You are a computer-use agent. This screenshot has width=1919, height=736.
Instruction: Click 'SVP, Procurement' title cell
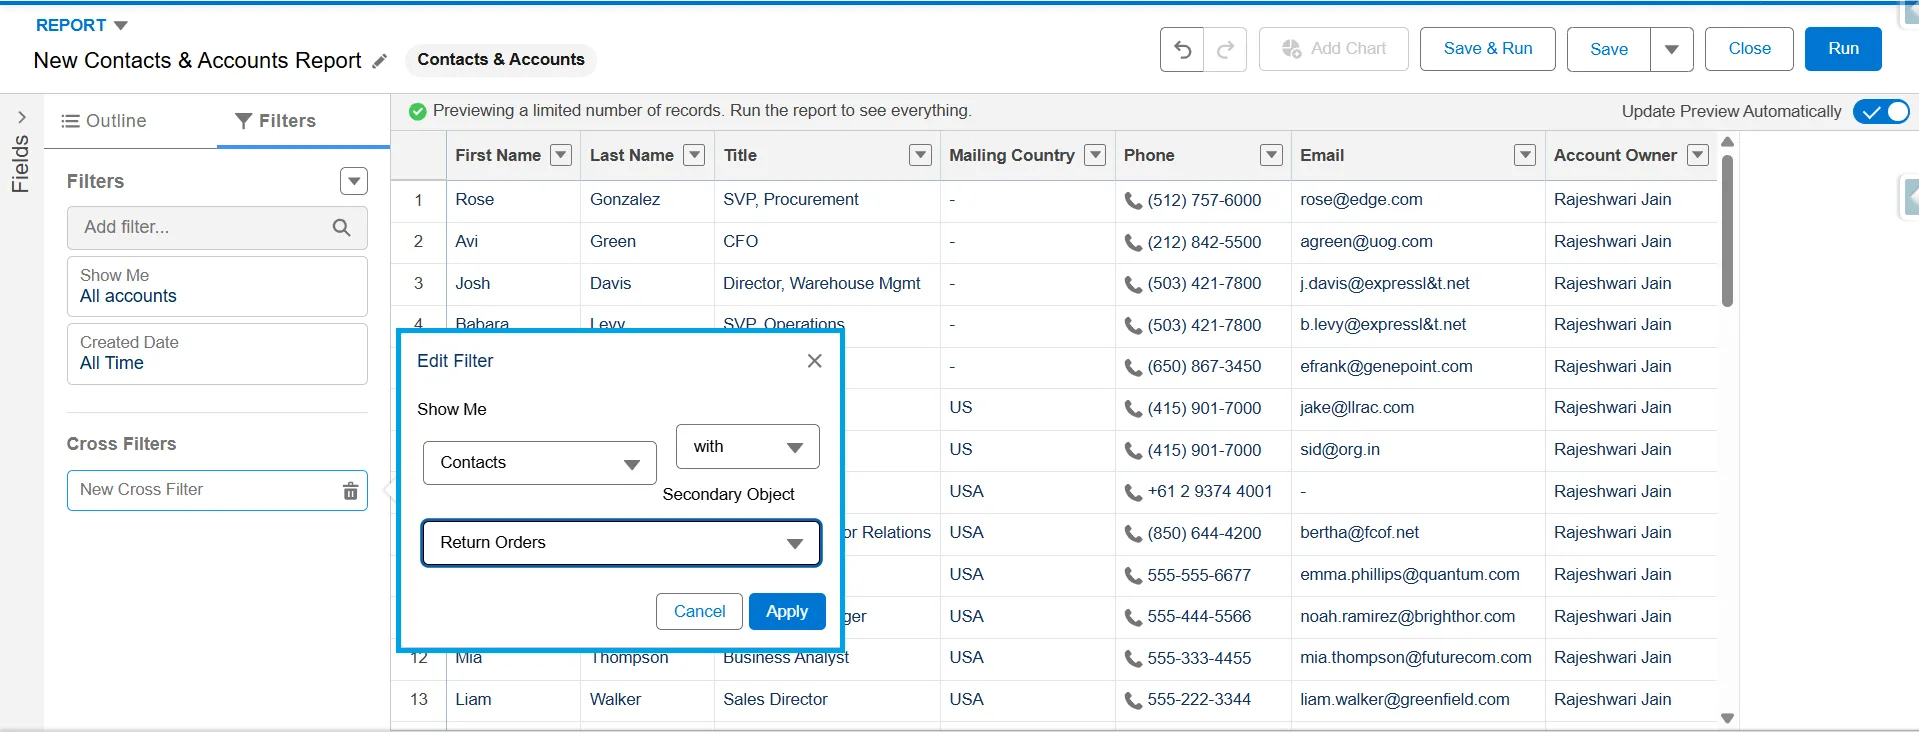pos(791,200)
